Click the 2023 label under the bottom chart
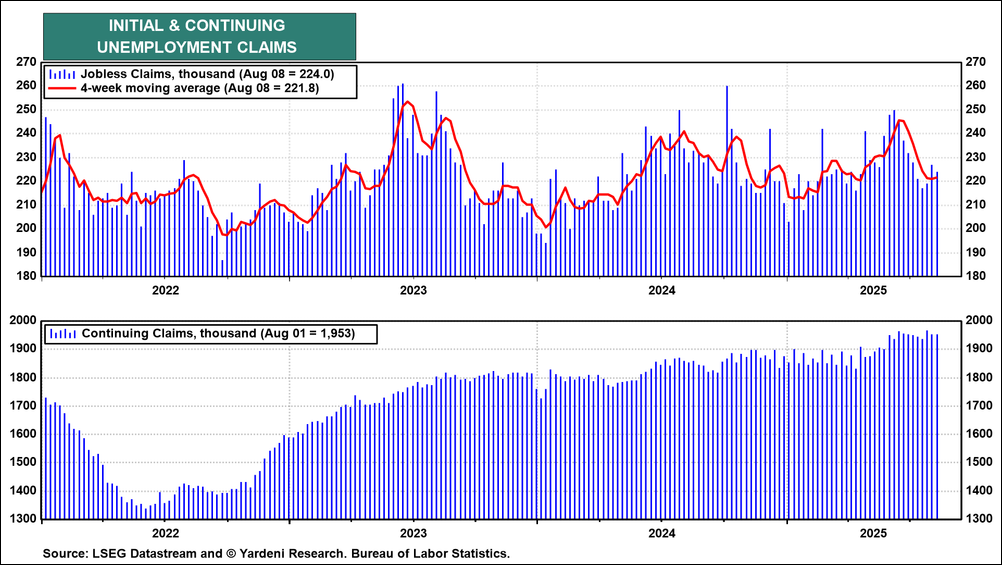This screenshot has width=1002, height=565. [413, 534]
